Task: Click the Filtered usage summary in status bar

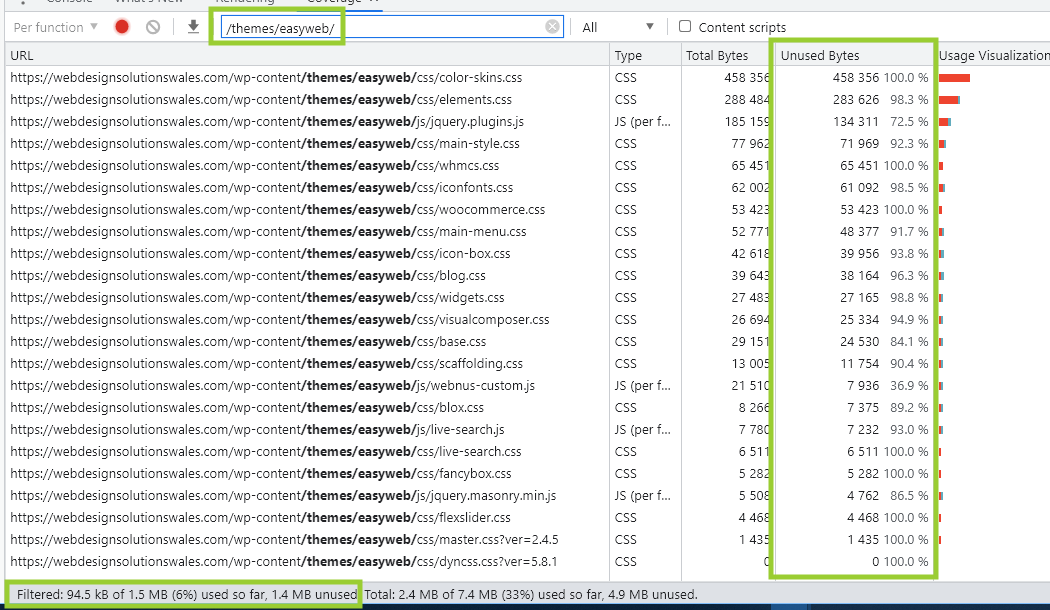Action: click(187, 595)
